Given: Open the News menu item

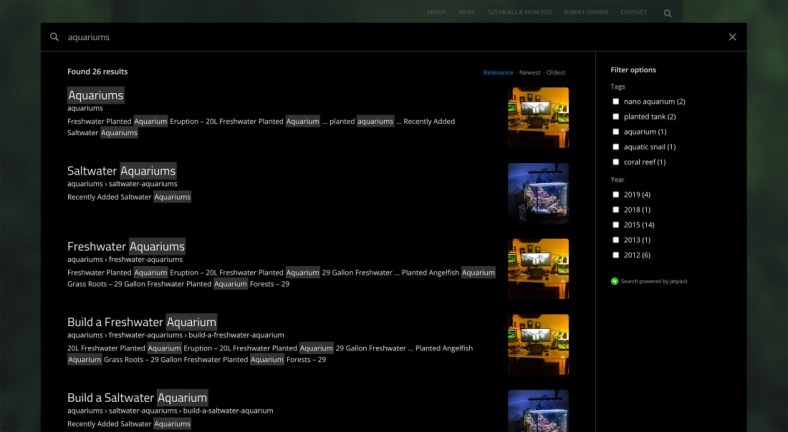Looking at the screenshot, I should click(466, 12).
